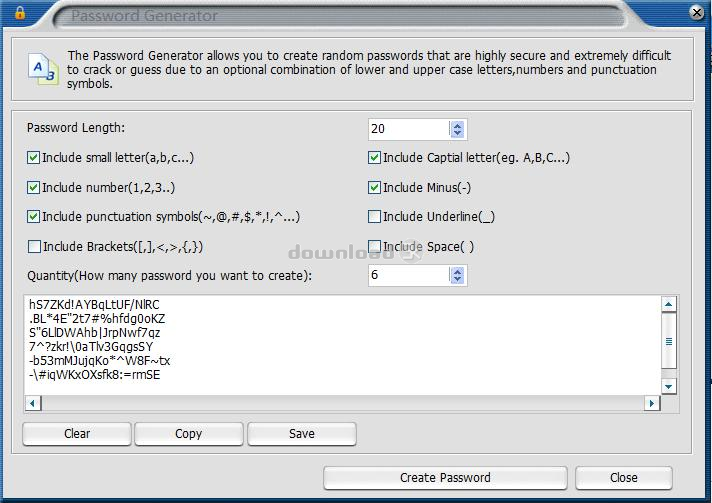Viewport: 712px width, 503px height.
Task: Click the AB letters info icon
Action: coord(44,69)
